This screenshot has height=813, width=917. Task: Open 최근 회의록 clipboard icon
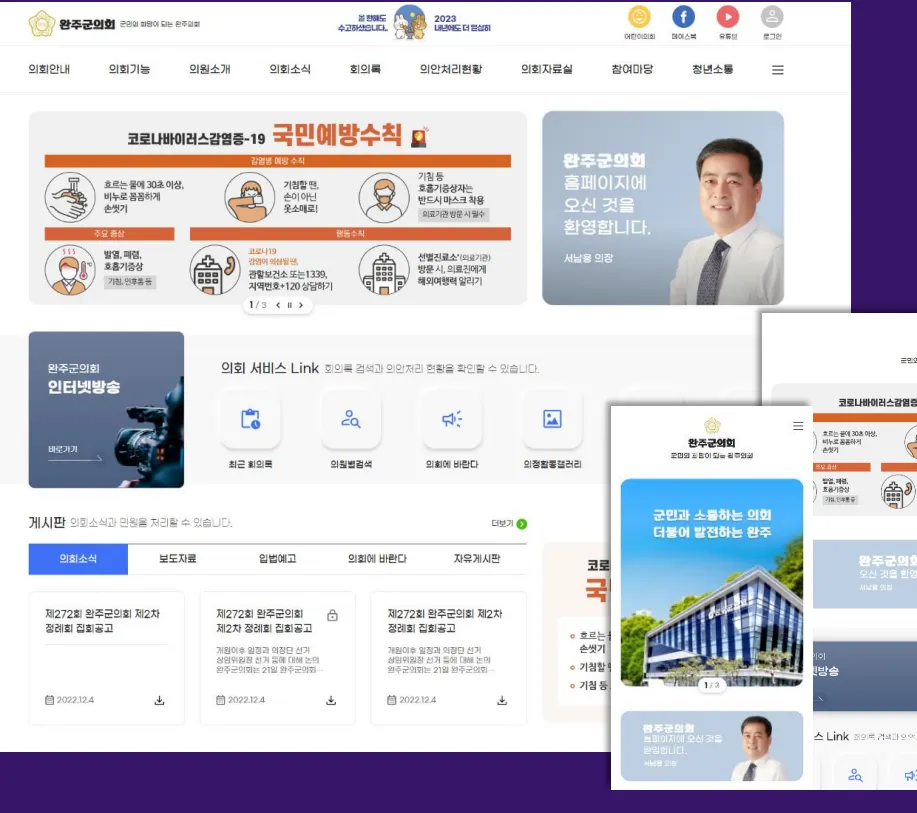tap(250, 419)
